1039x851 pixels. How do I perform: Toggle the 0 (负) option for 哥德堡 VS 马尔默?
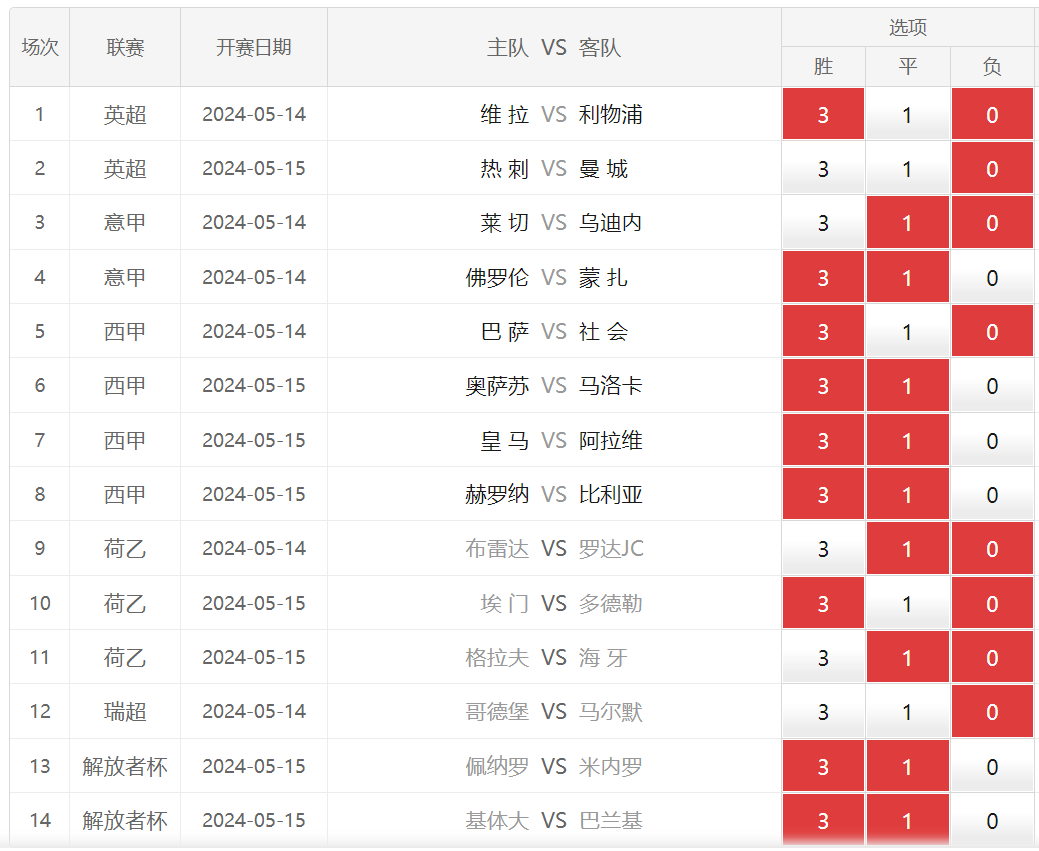click(992, 712)
